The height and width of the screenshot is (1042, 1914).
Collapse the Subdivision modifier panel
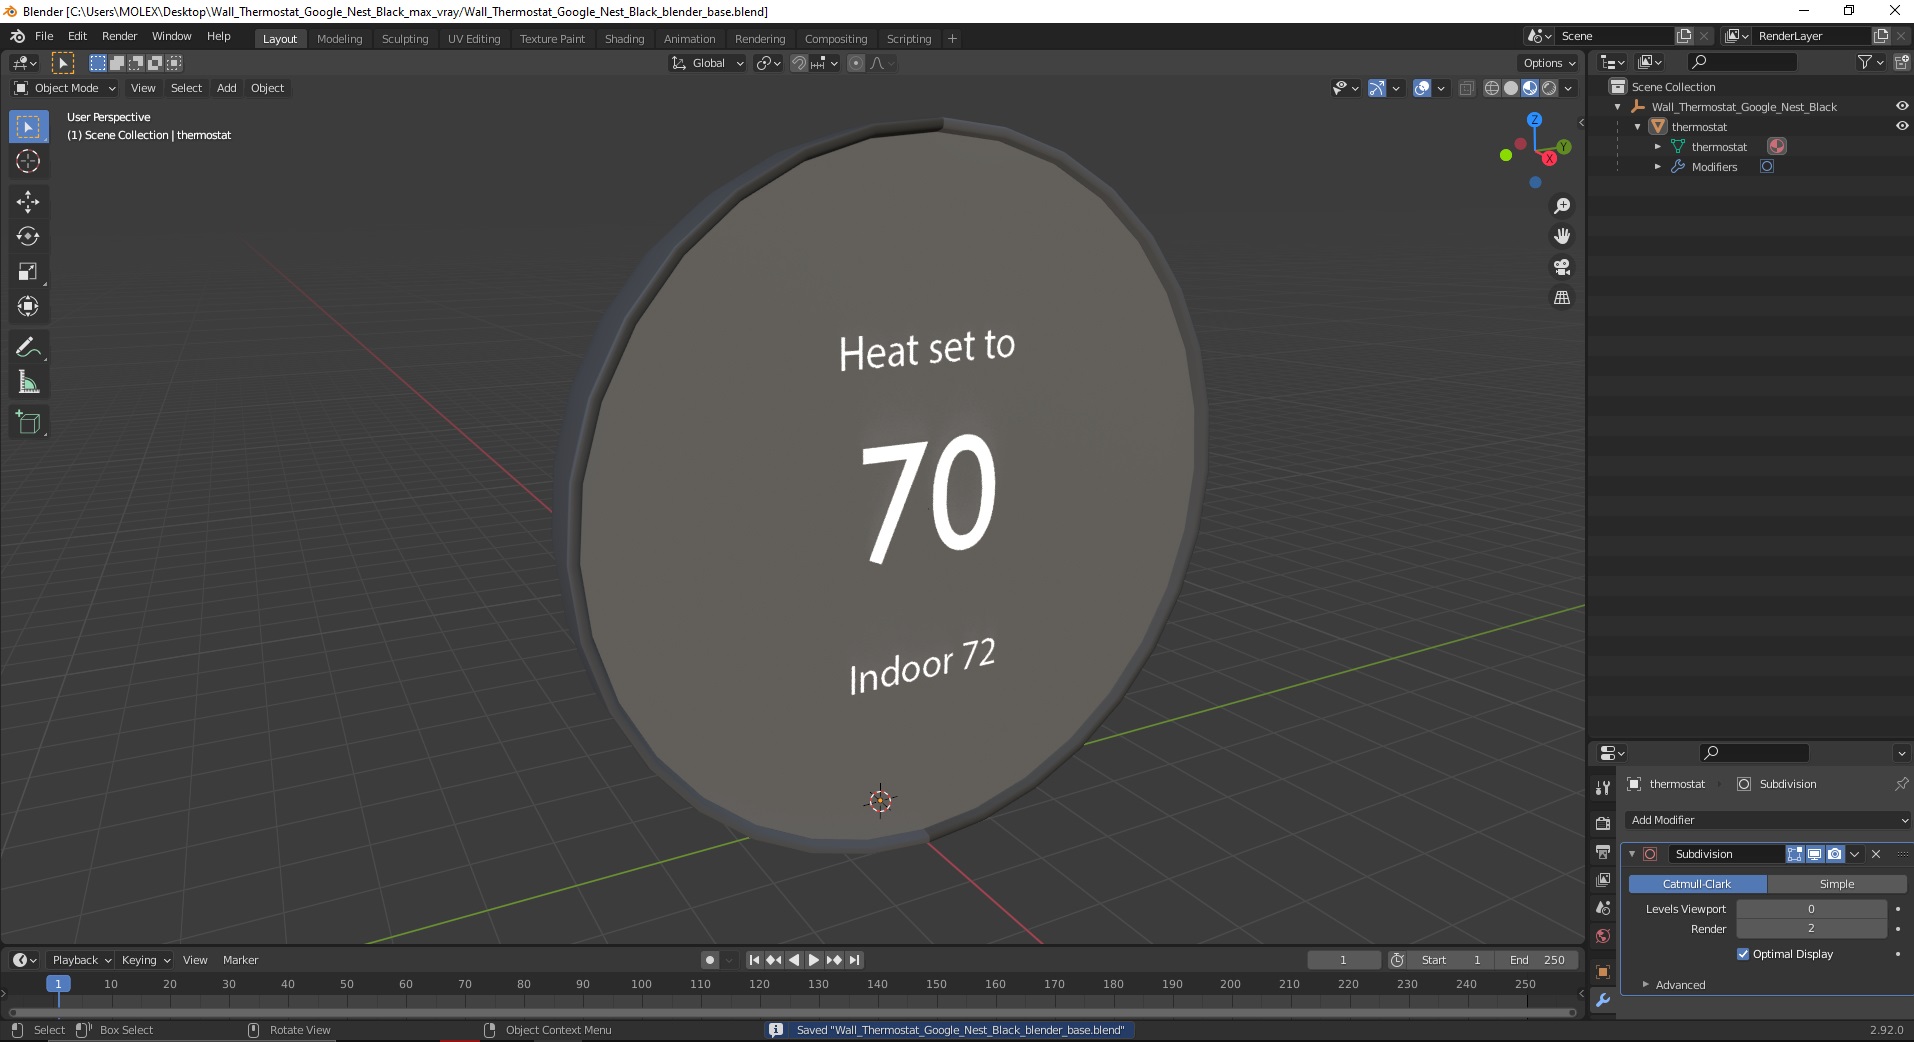tap(1632, 854)
